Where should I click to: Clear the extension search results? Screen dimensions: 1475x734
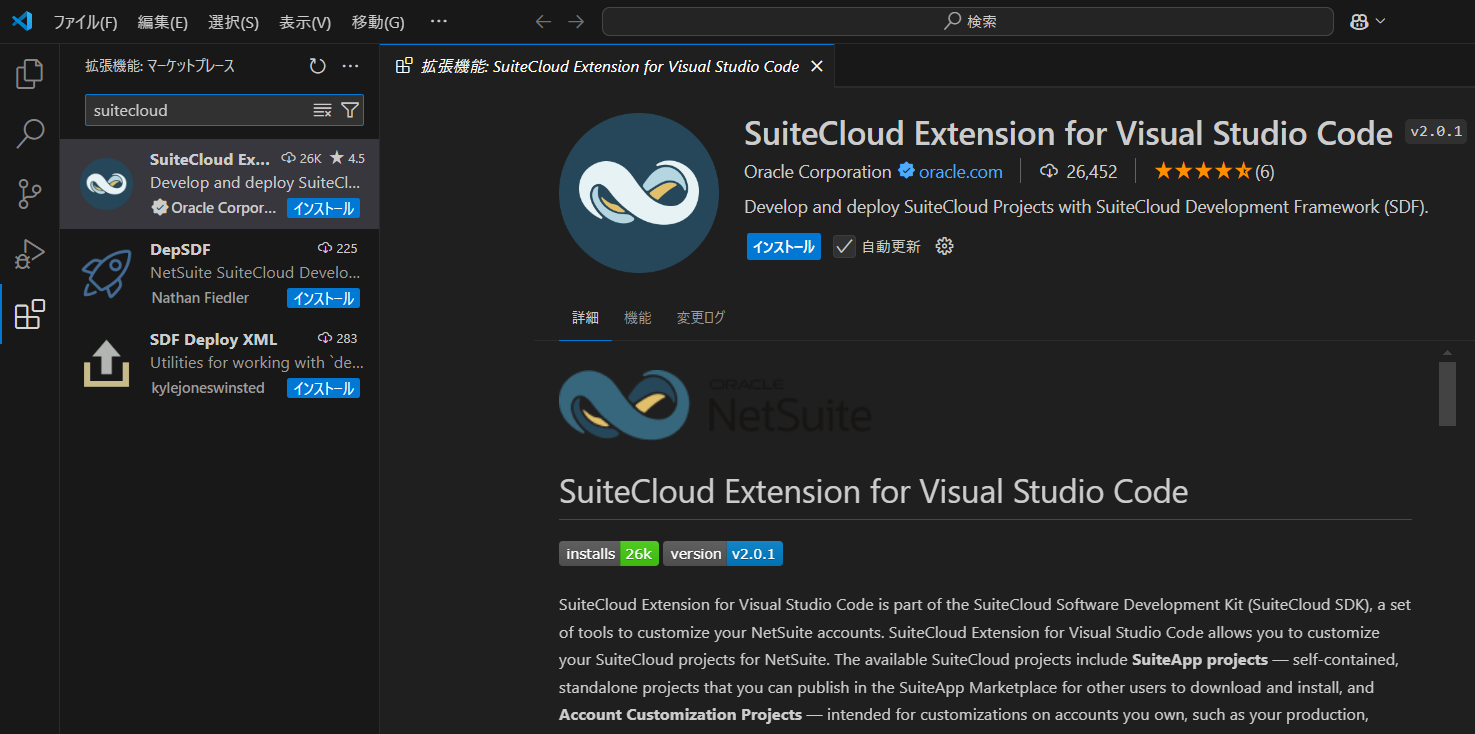322,110
